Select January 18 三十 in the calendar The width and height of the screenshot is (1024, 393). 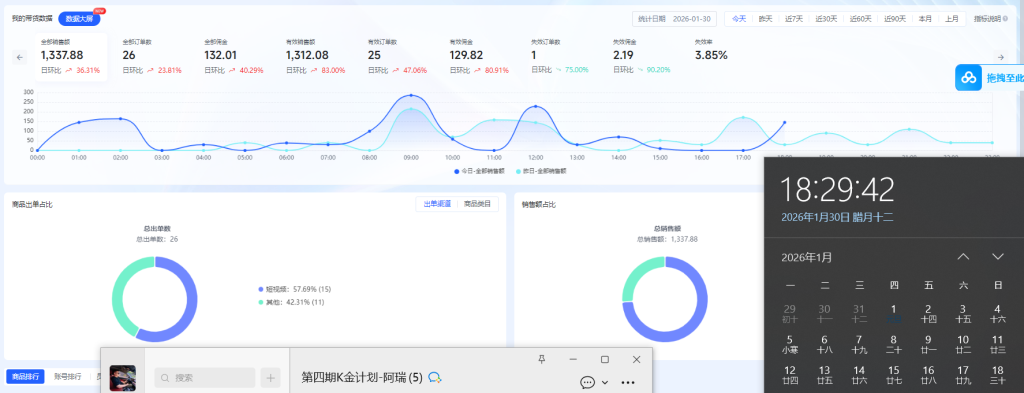(997, 375)
